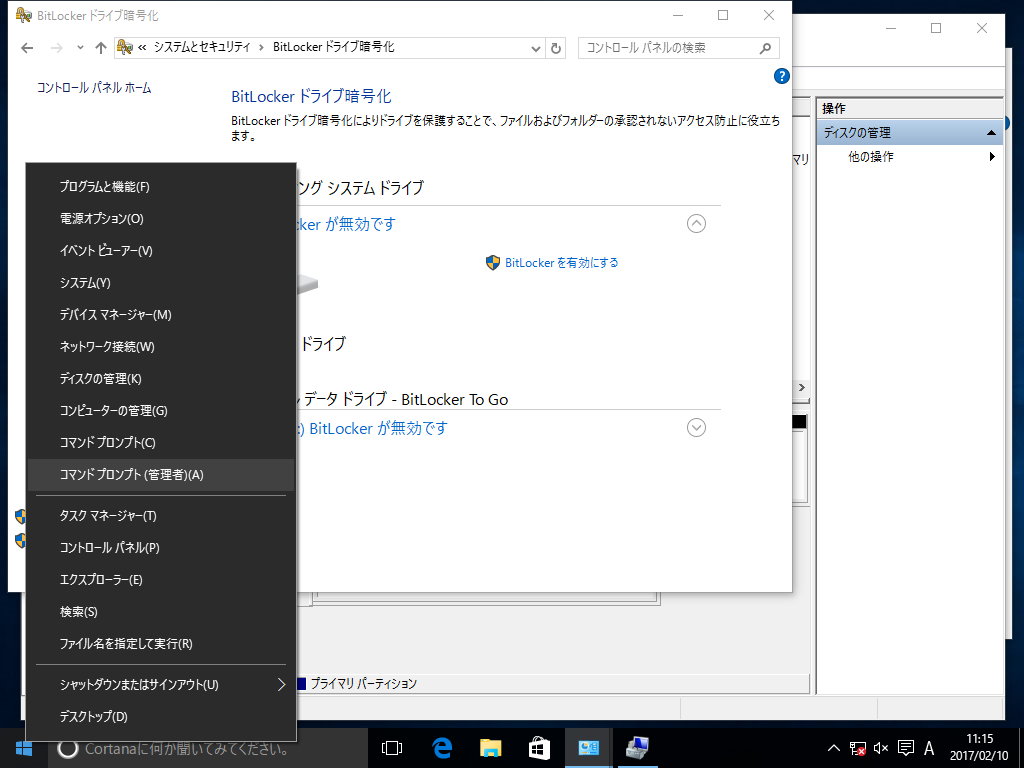Choose 検索(S) in the menu
The width and height of the screenshot is (1024, 768).
pyautogui.click(x=161, y=612)
